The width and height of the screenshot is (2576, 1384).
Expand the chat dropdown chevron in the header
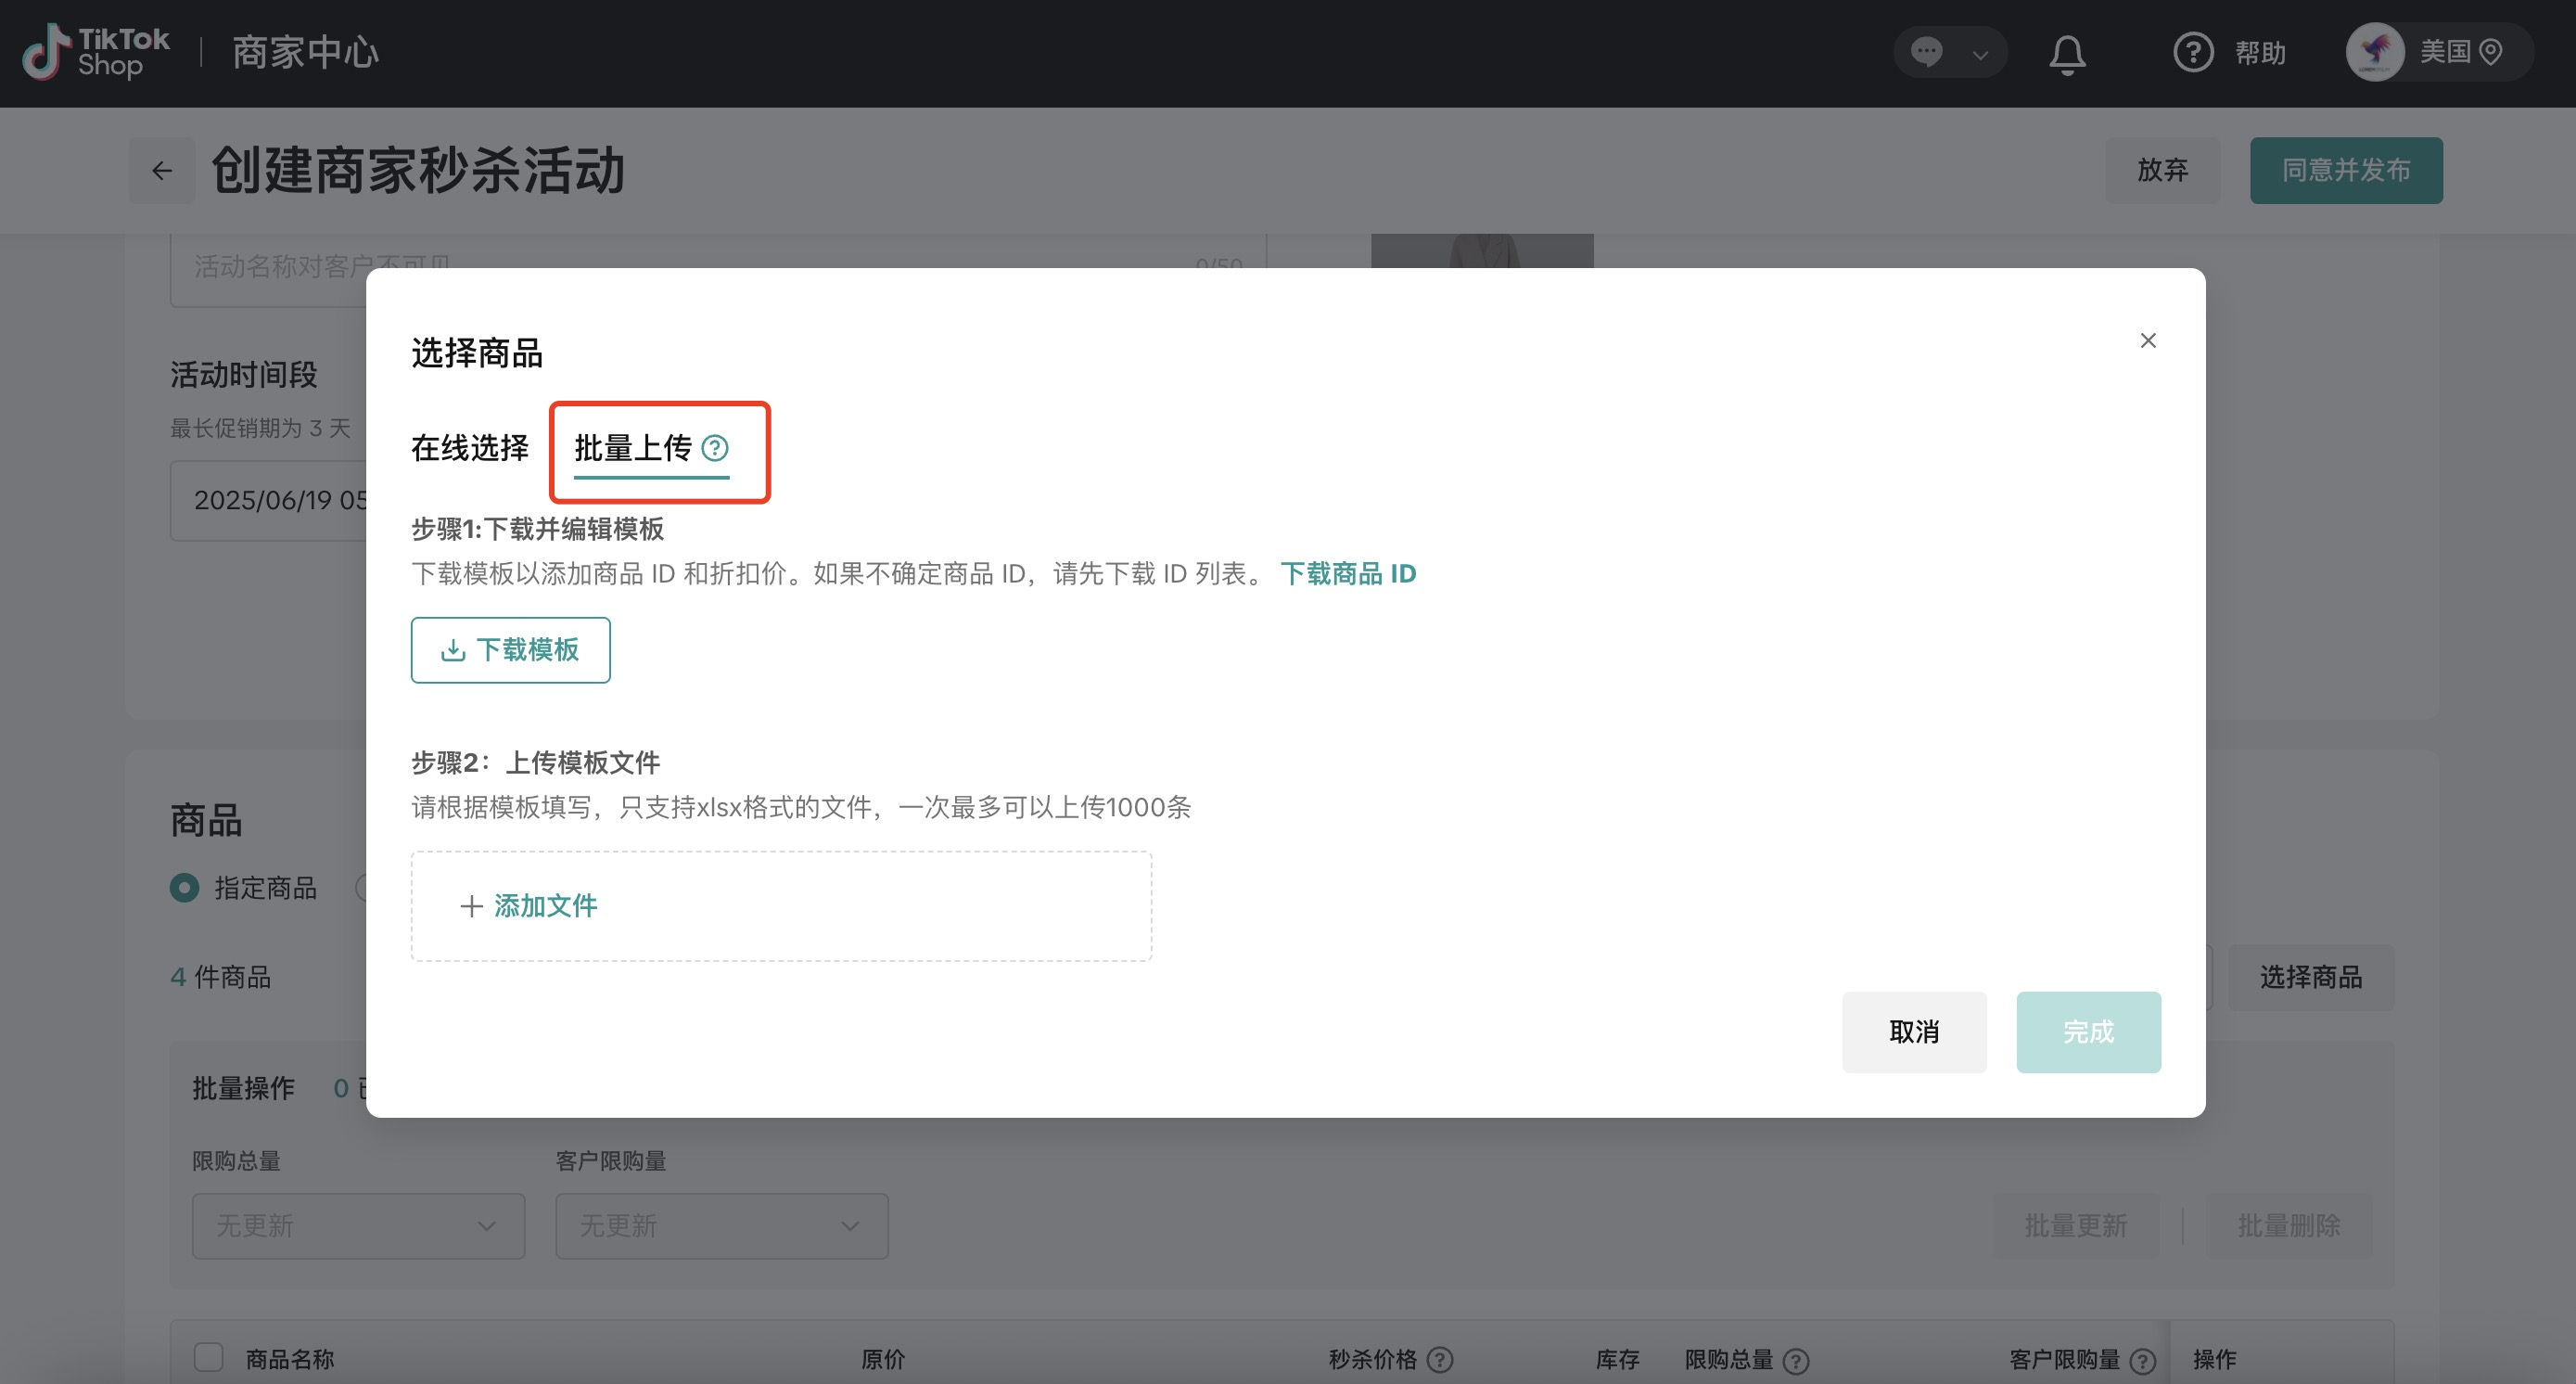click(x=1980, y=54)
